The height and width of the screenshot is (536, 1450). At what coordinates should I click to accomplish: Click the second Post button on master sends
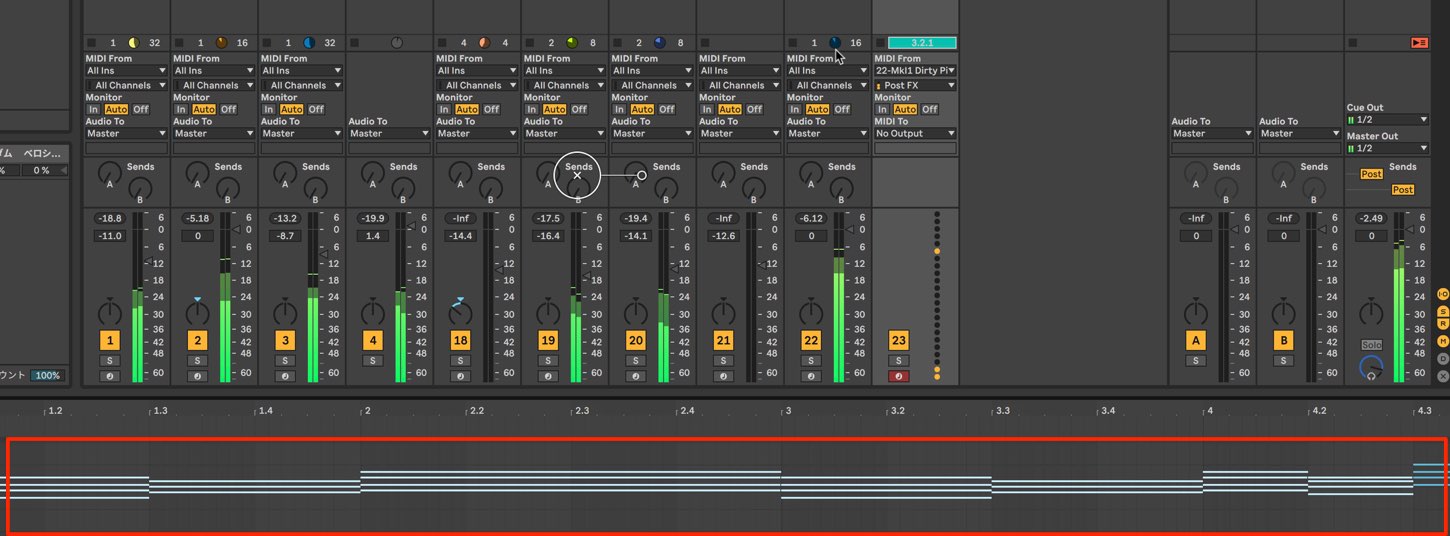point(1403,190)
